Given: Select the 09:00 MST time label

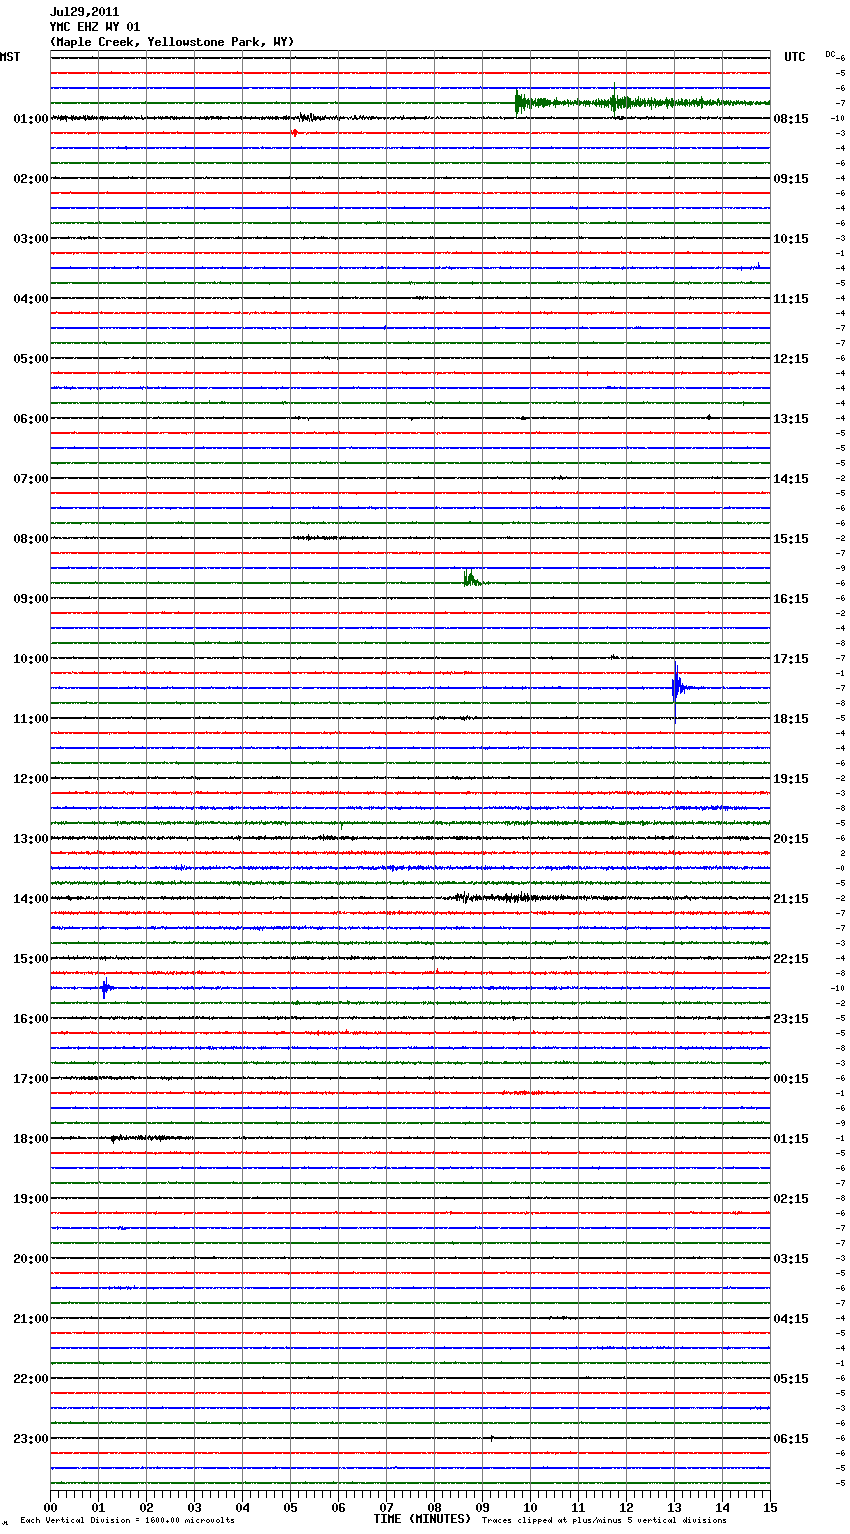Looking at the screenshot, I should click(31, 599).
